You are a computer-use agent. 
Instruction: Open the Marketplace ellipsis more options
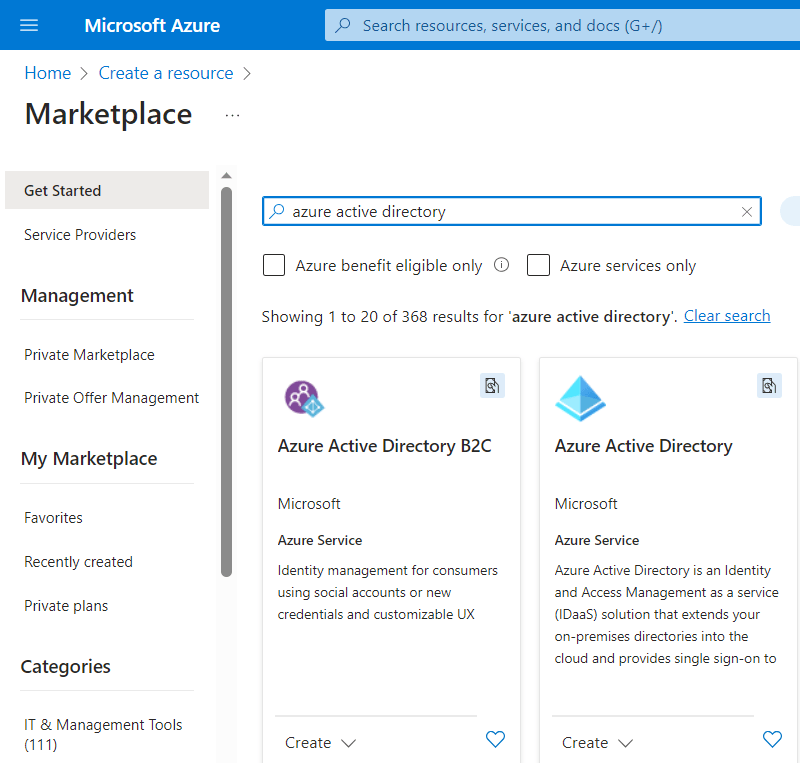point(232,115)
